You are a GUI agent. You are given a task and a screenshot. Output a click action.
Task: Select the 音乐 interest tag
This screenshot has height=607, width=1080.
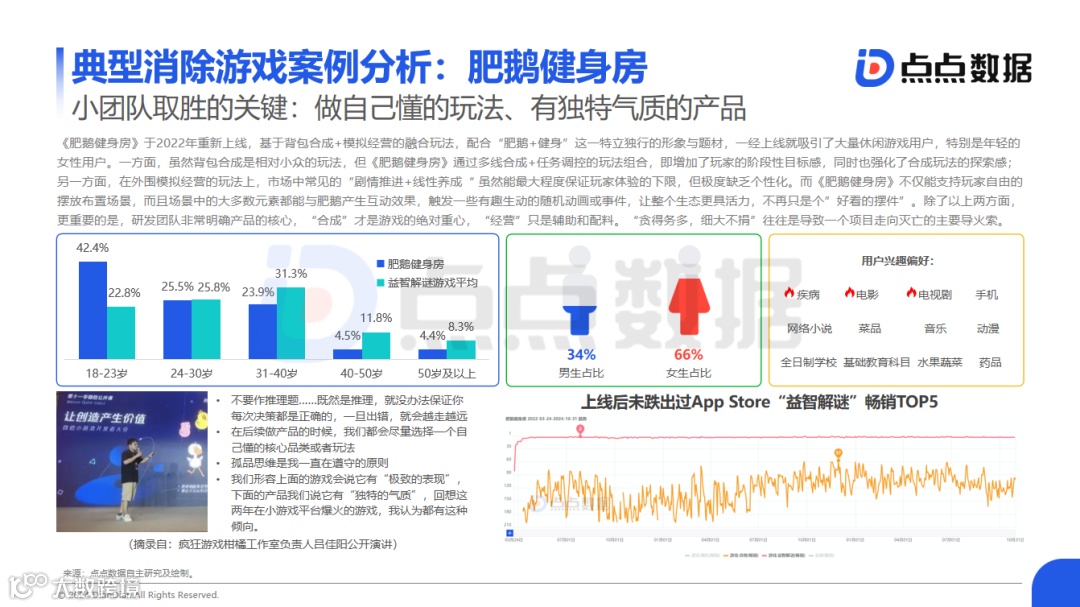(x=935, y=329)
